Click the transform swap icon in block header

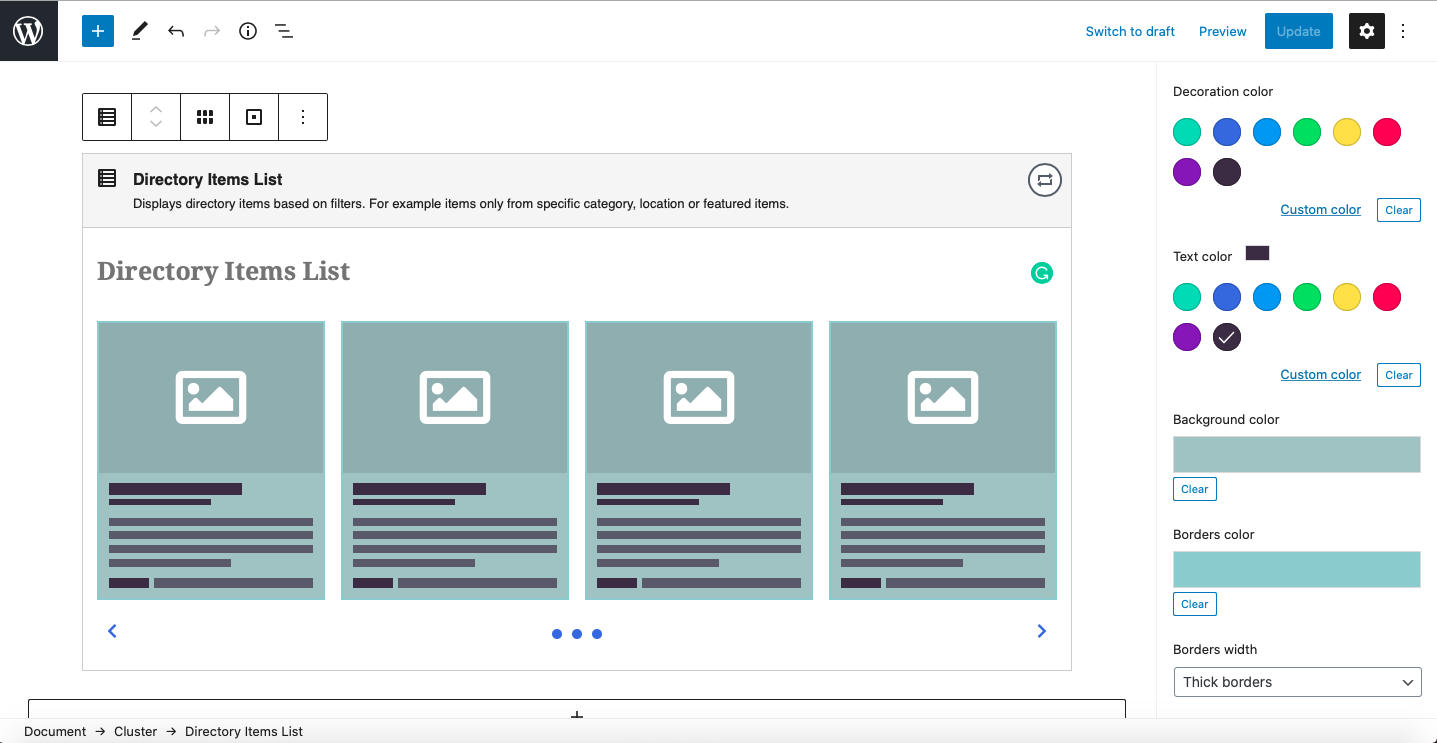pyautogui.click(x=1045, y=180)
